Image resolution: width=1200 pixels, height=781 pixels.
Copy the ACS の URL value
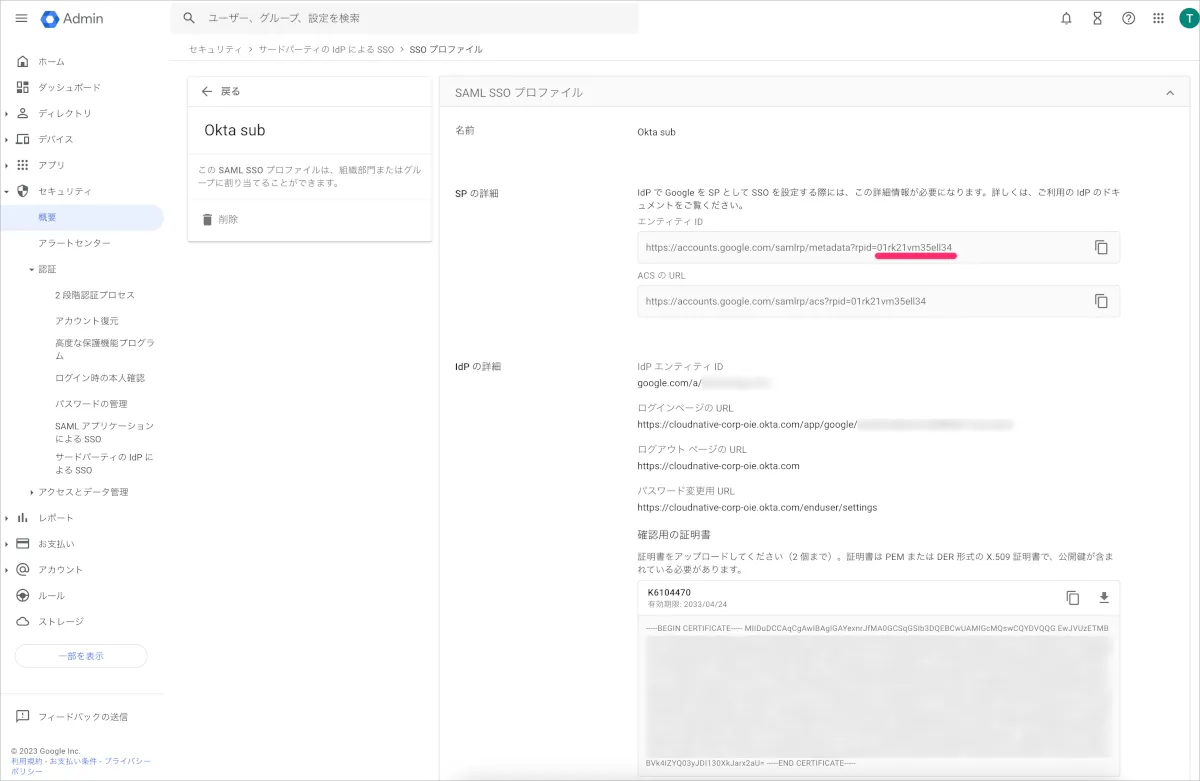pyautogui.click(x=1101, y=301)
